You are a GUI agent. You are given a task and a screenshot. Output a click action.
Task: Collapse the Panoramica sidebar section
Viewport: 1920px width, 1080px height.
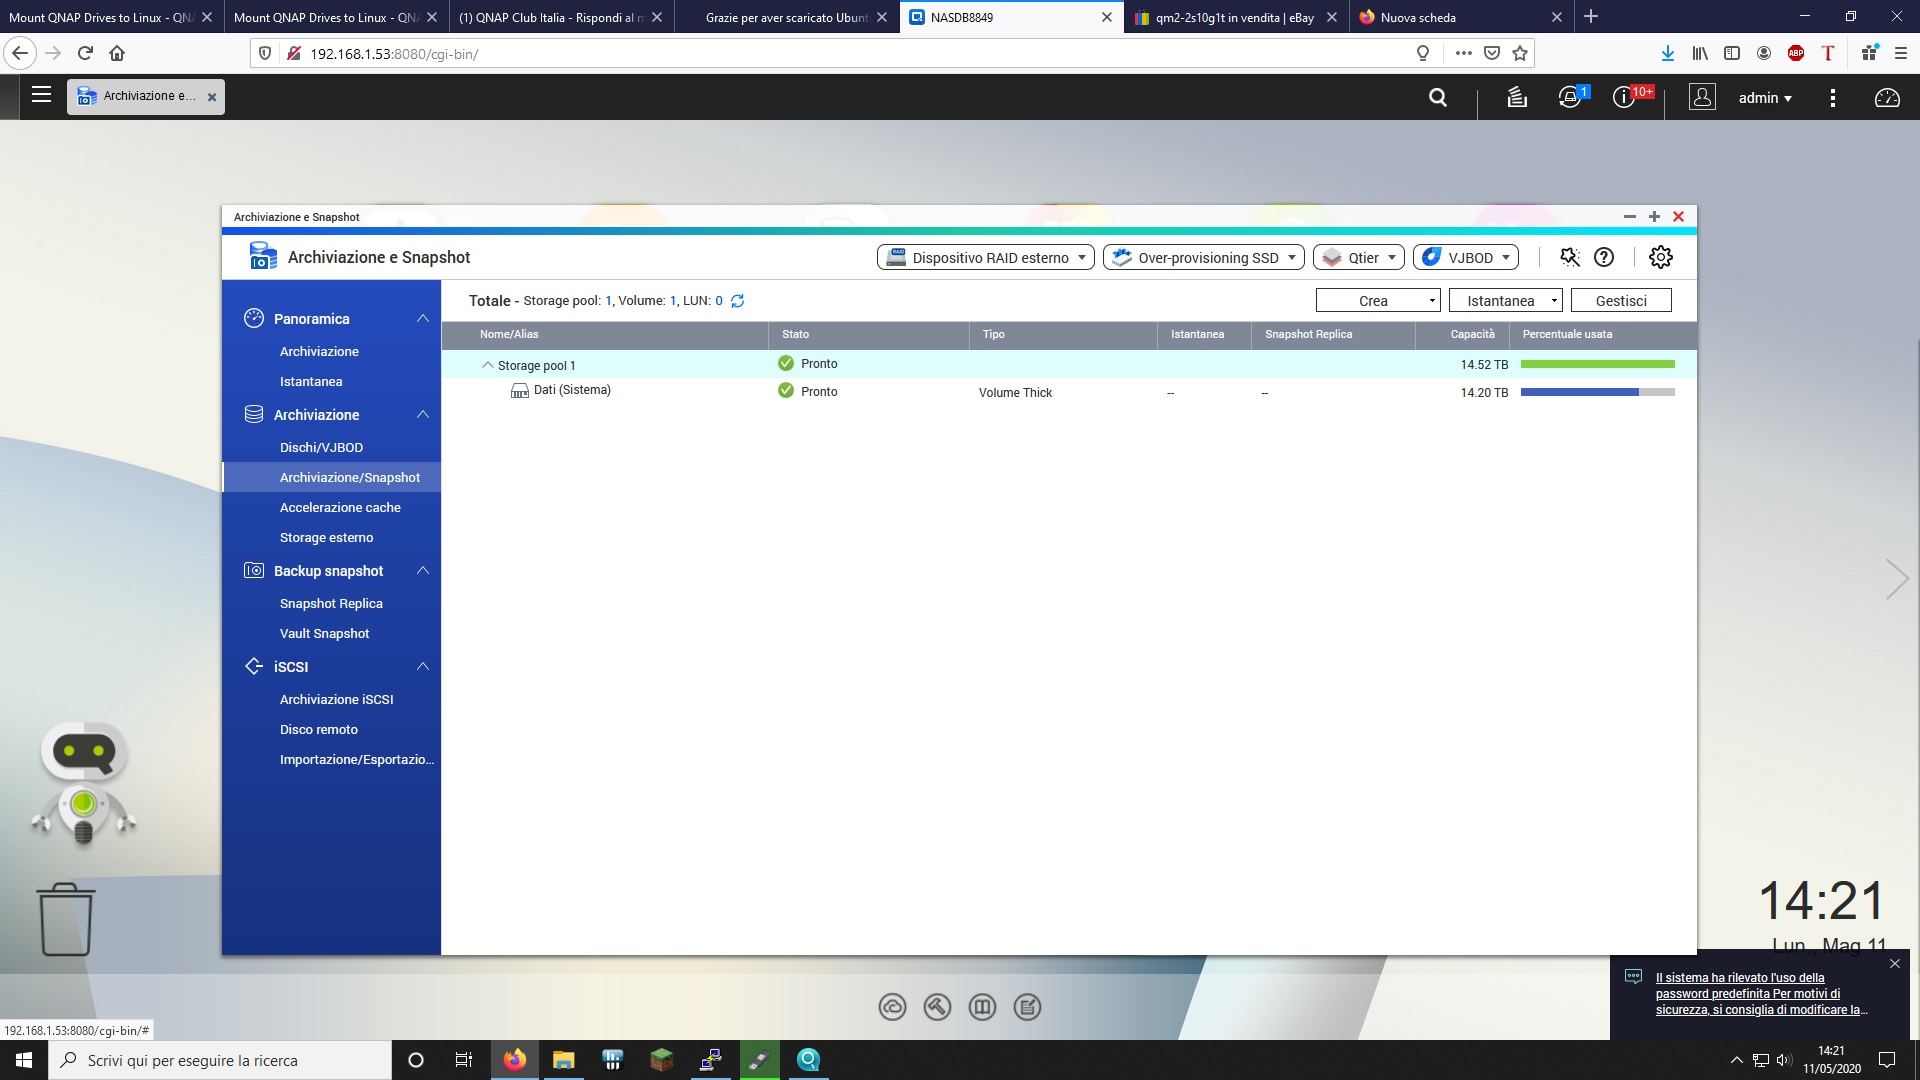coord(422,318)
